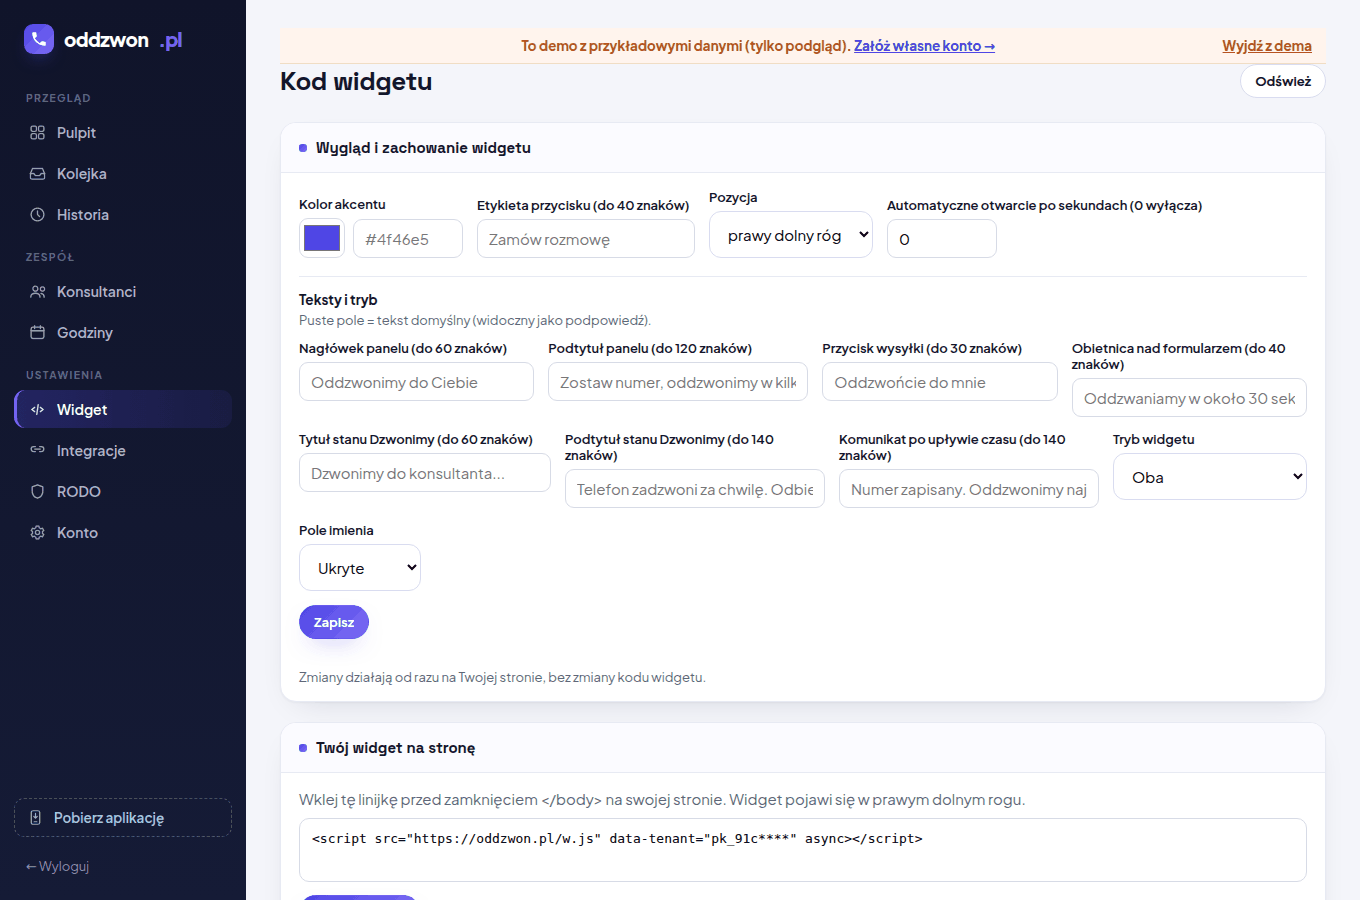The height and width of the screenshot is (900, 1360).
Task: Open the Pulpit page
Action: 123,133
